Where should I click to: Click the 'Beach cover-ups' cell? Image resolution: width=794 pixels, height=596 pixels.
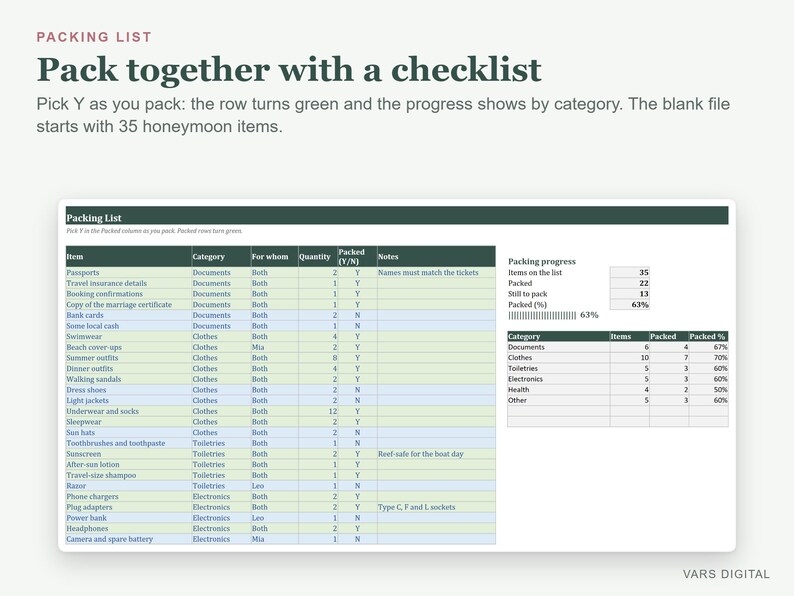pos(129,347)
